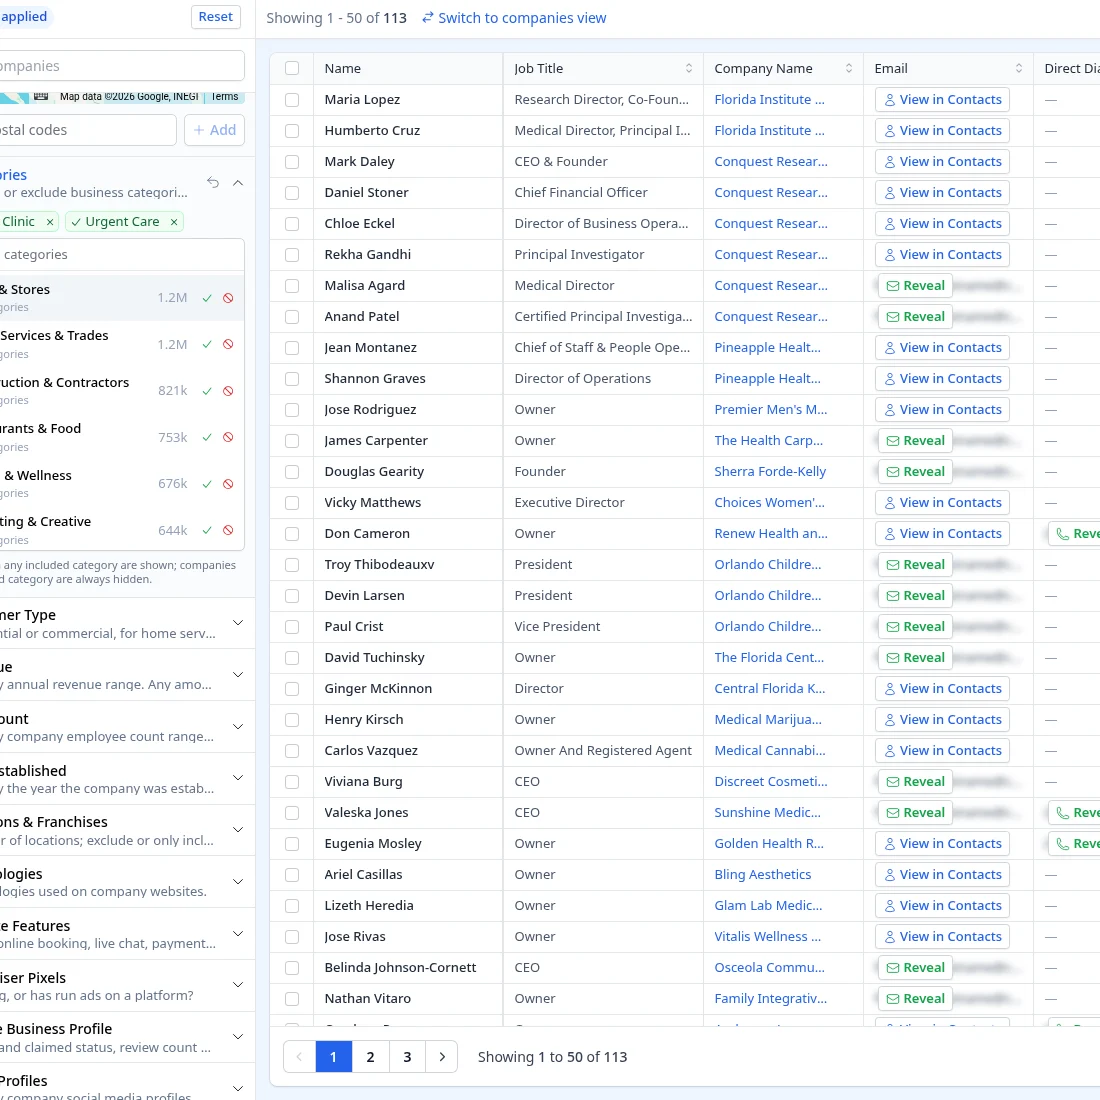Remove the Urgent Care category tag
This screenshot has height=1100, width=1100.
174,222
